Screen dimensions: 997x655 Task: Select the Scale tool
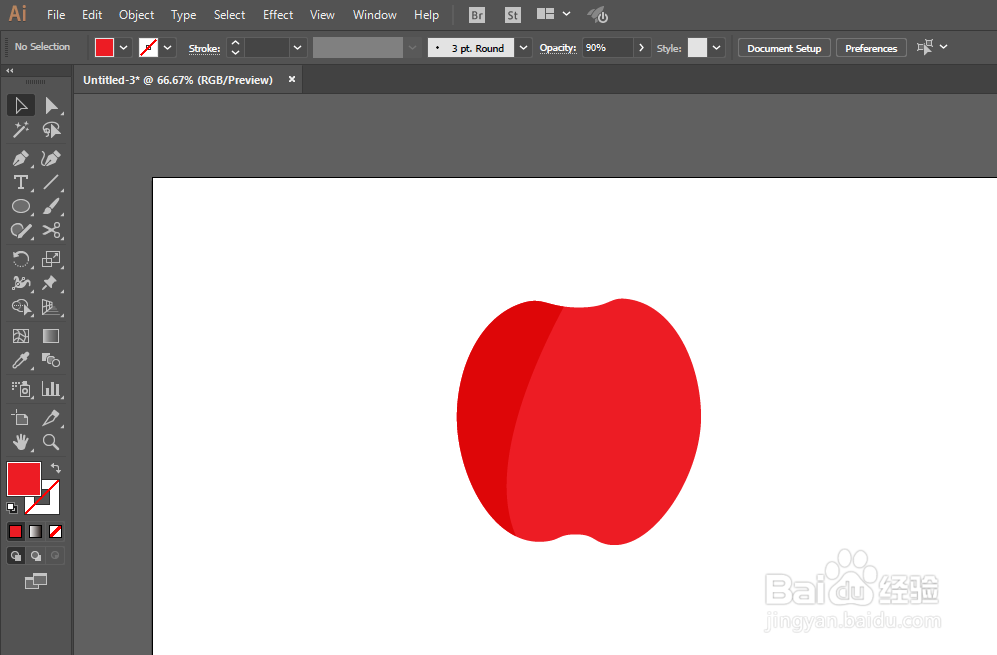point(51,259)
